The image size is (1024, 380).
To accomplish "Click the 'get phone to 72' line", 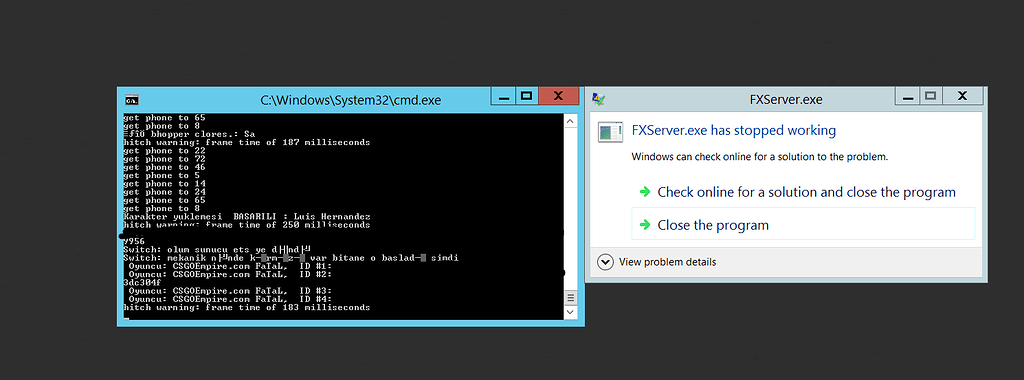I will click(x=165, y=159).
